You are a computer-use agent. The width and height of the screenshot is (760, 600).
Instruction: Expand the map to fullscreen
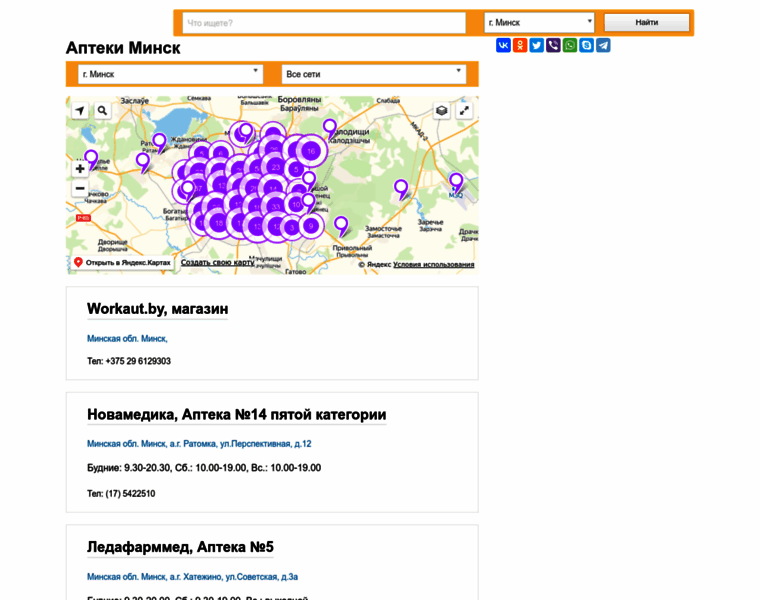(x=464, y=111)
